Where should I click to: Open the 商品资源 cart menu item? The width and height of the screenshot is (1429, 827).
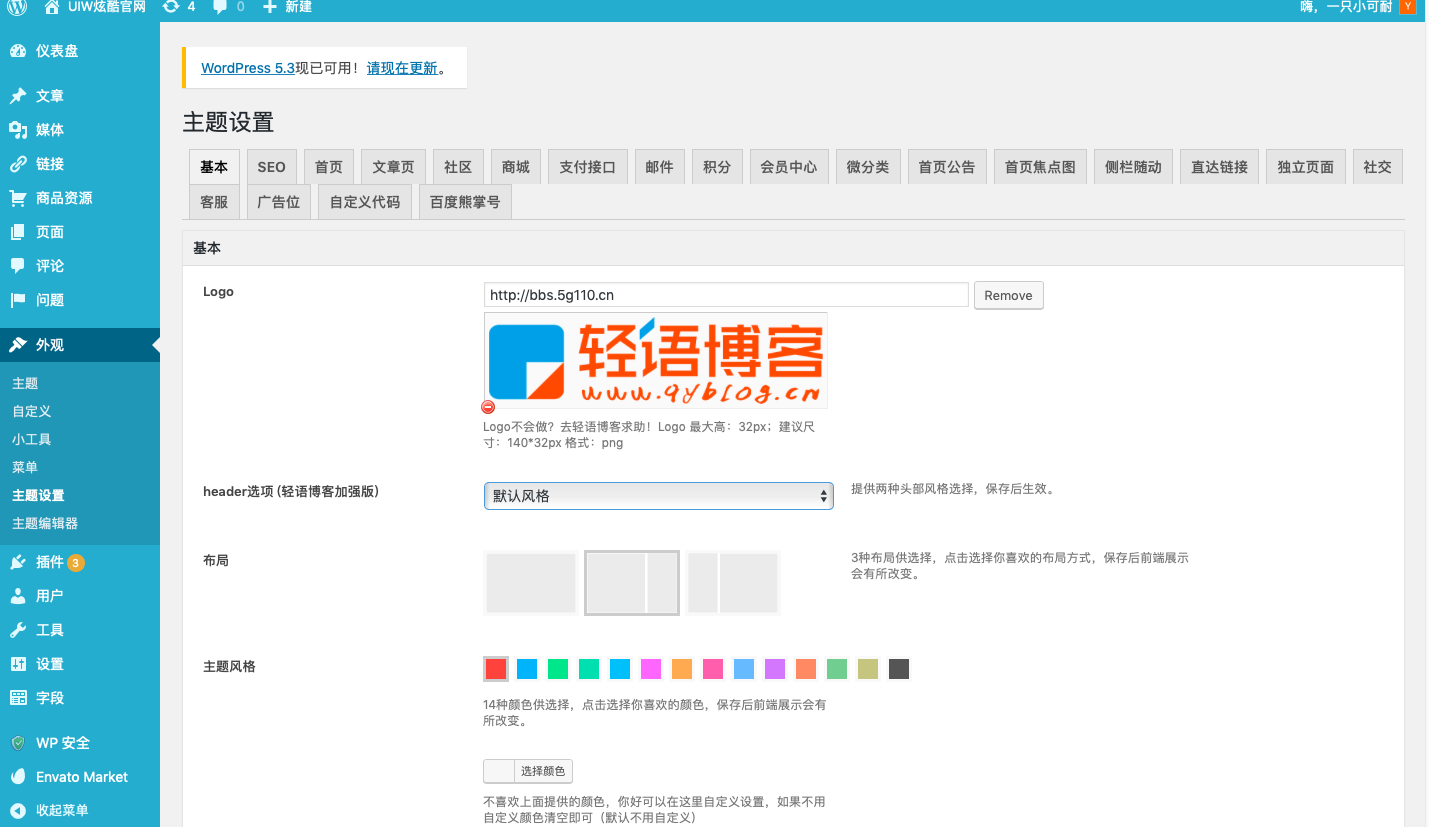[63, 198]
